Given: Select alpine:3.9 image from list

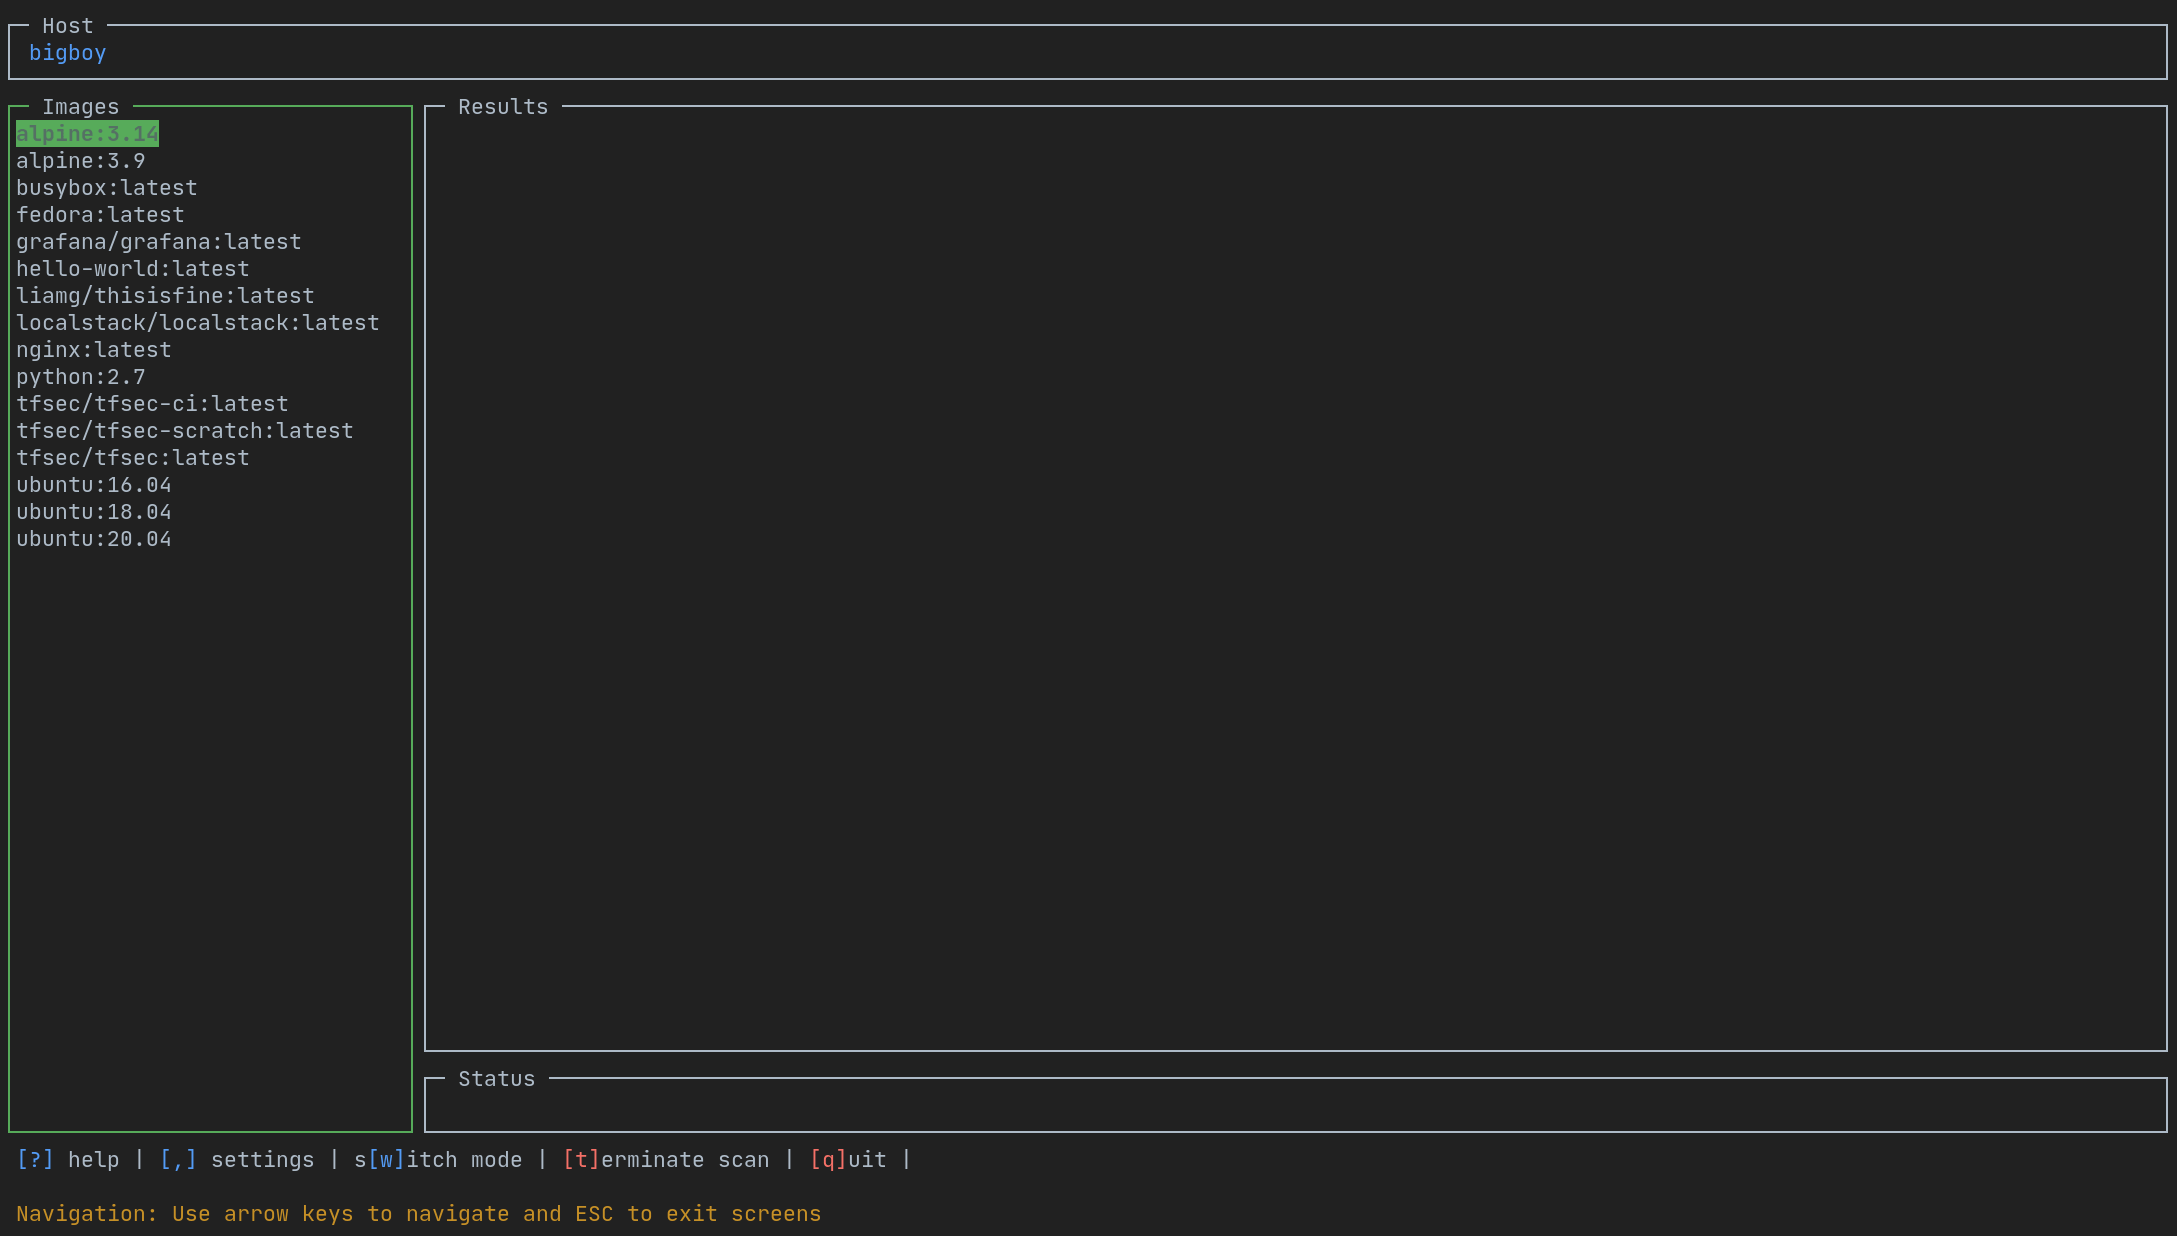Looking at the screenshot, I should click(x=79, y=160).
